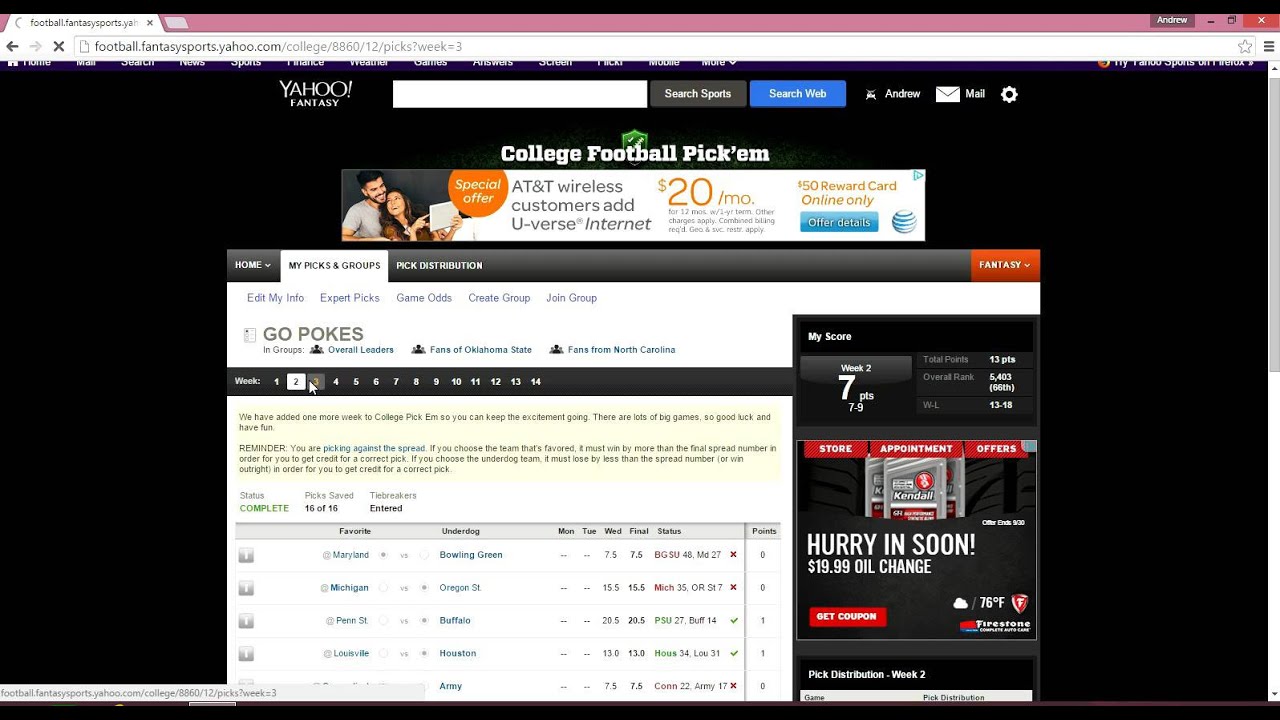
Task: Click the Andrew Chrome profile button
Action: point(1172,20)
